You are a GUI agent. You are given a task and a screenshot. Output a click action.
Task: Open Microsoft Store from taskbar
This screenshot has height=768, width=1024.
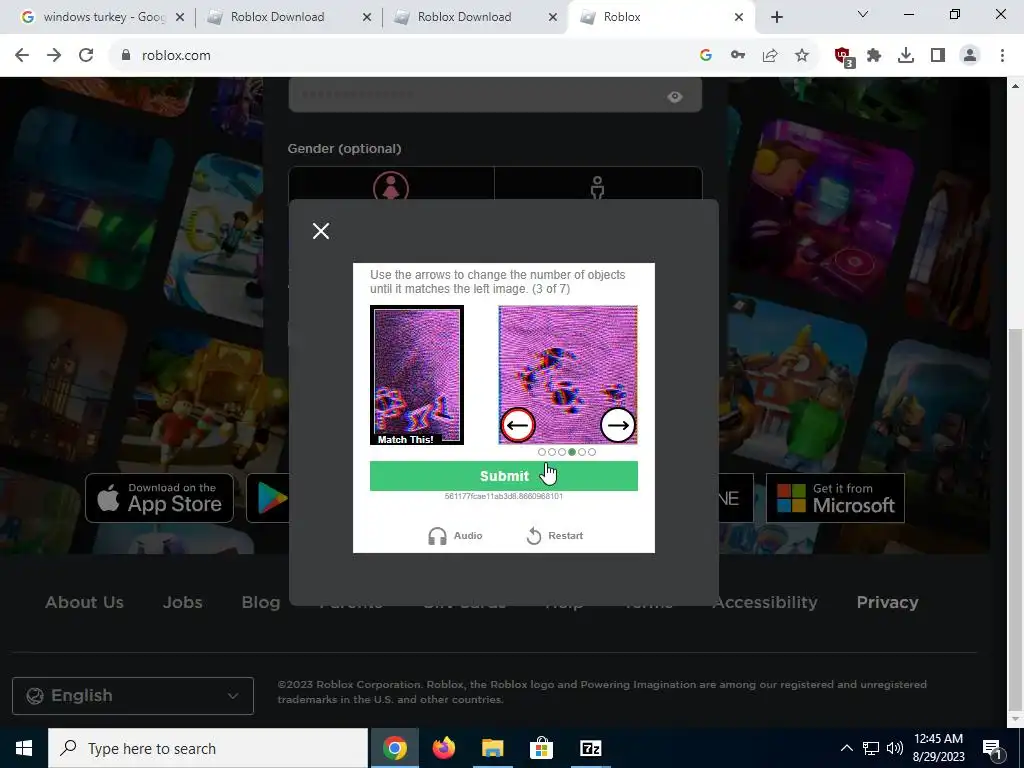click(541, 748)
